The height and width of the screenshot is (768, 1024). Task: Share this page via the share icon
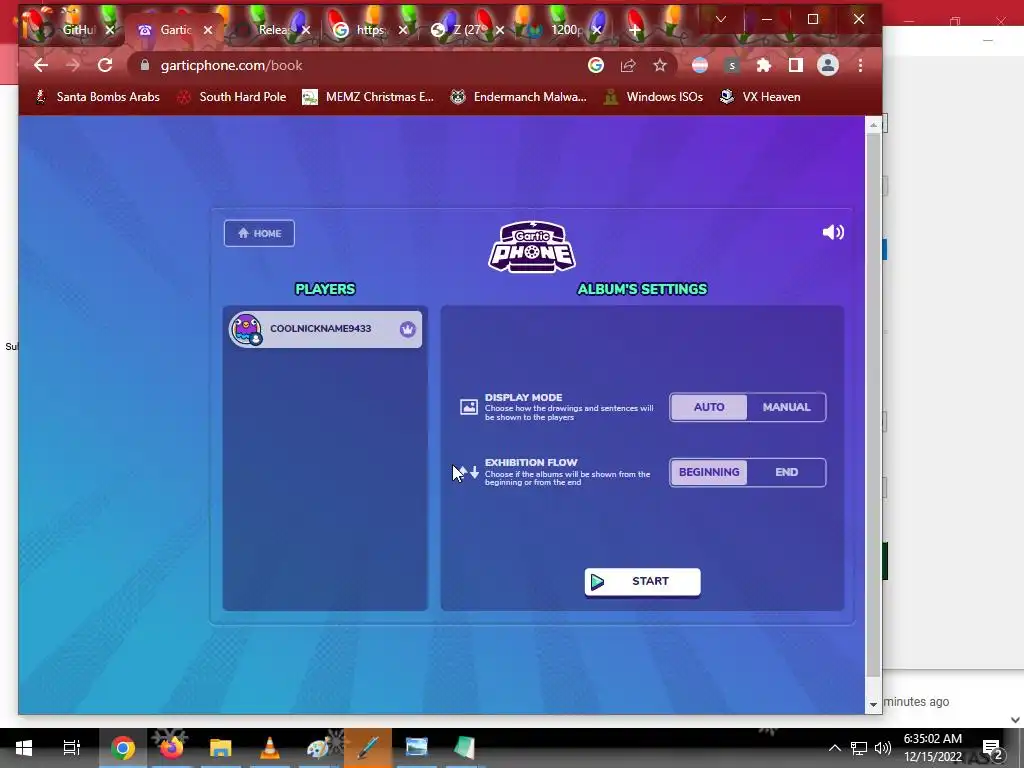click(628, 65)
